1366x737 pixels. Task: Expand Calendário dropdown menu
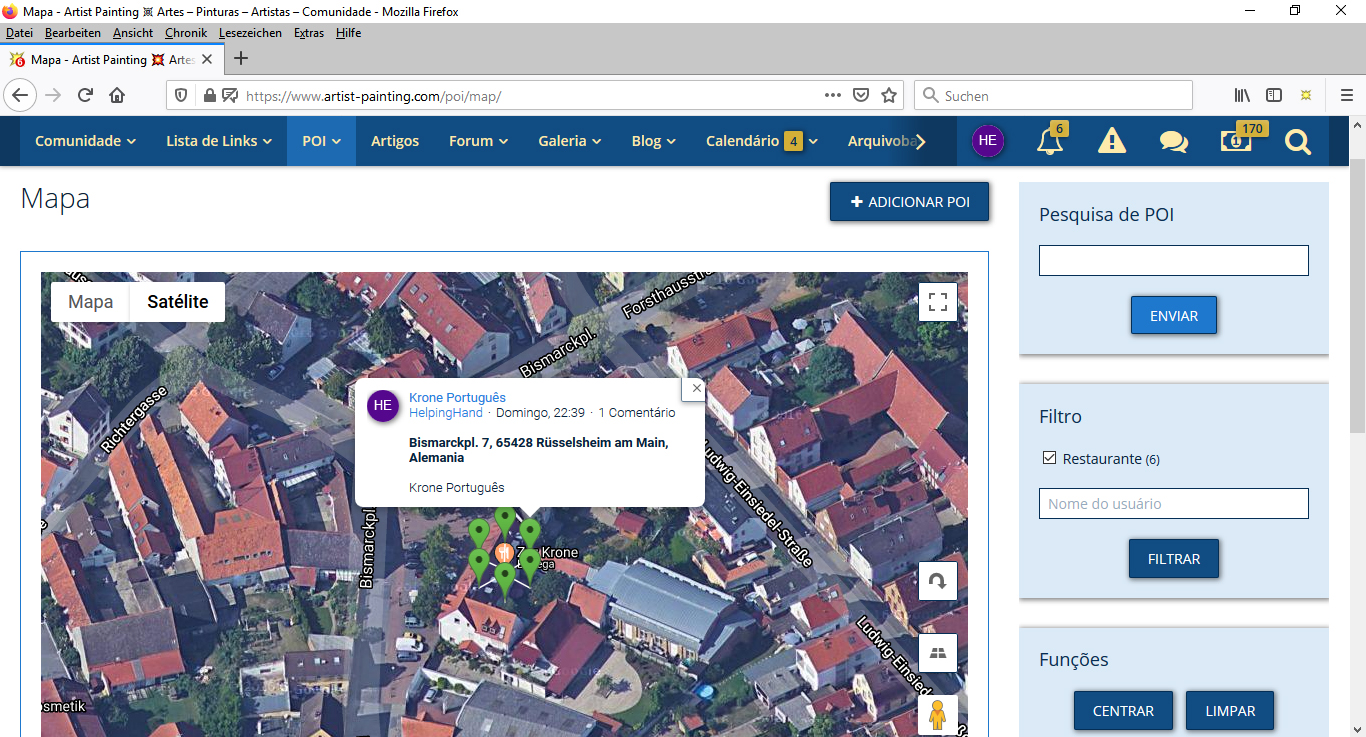[762, 141]
